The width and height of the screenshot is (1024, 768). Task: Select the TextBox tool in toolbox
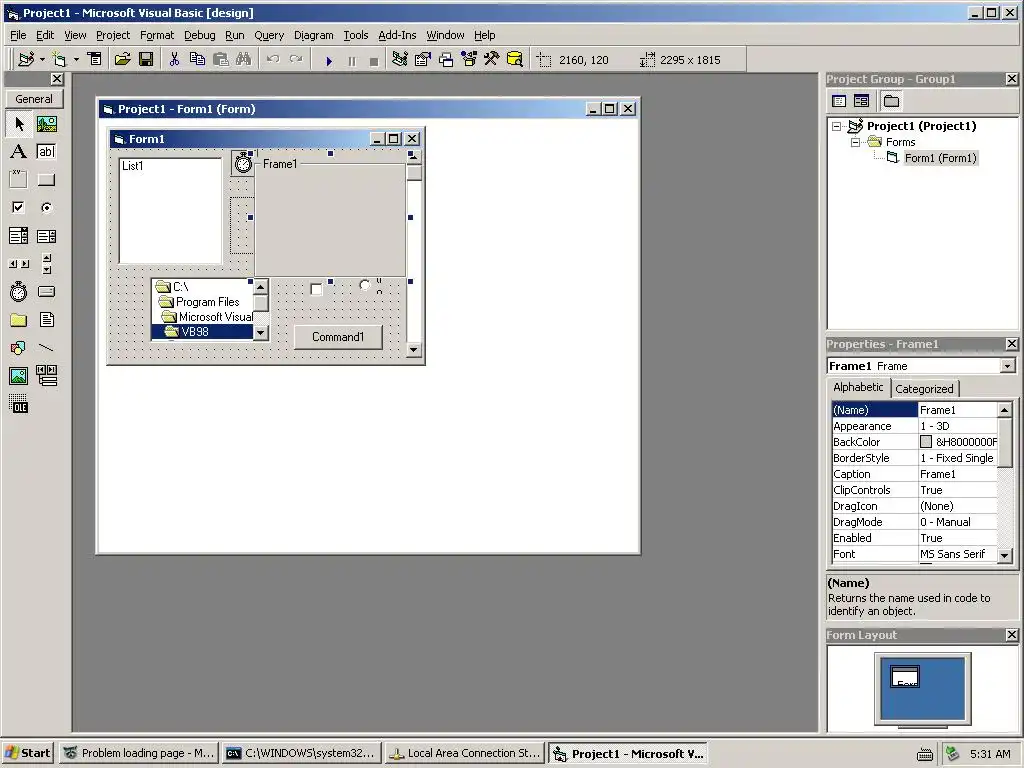[x=46, y=152]
